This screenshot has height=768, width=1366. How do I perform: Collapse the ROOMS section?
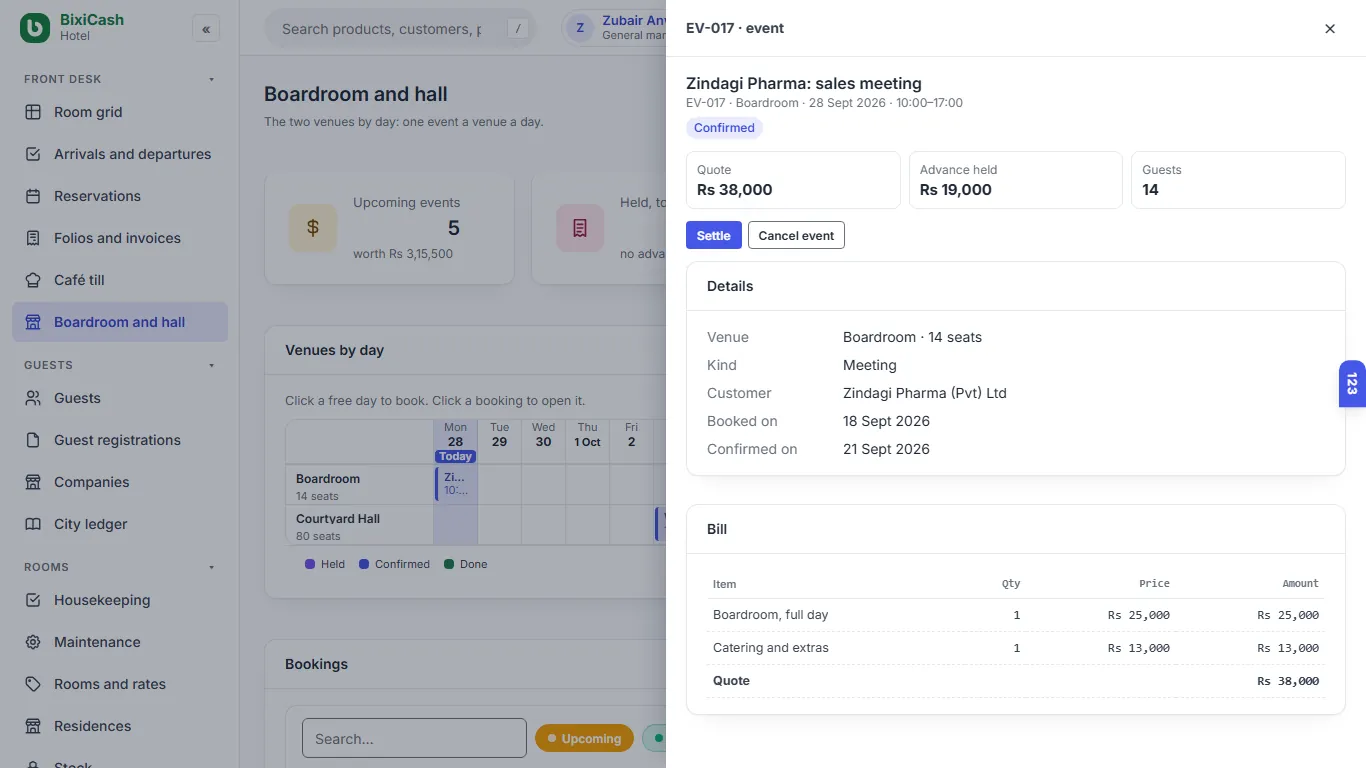tap(211, 567)
